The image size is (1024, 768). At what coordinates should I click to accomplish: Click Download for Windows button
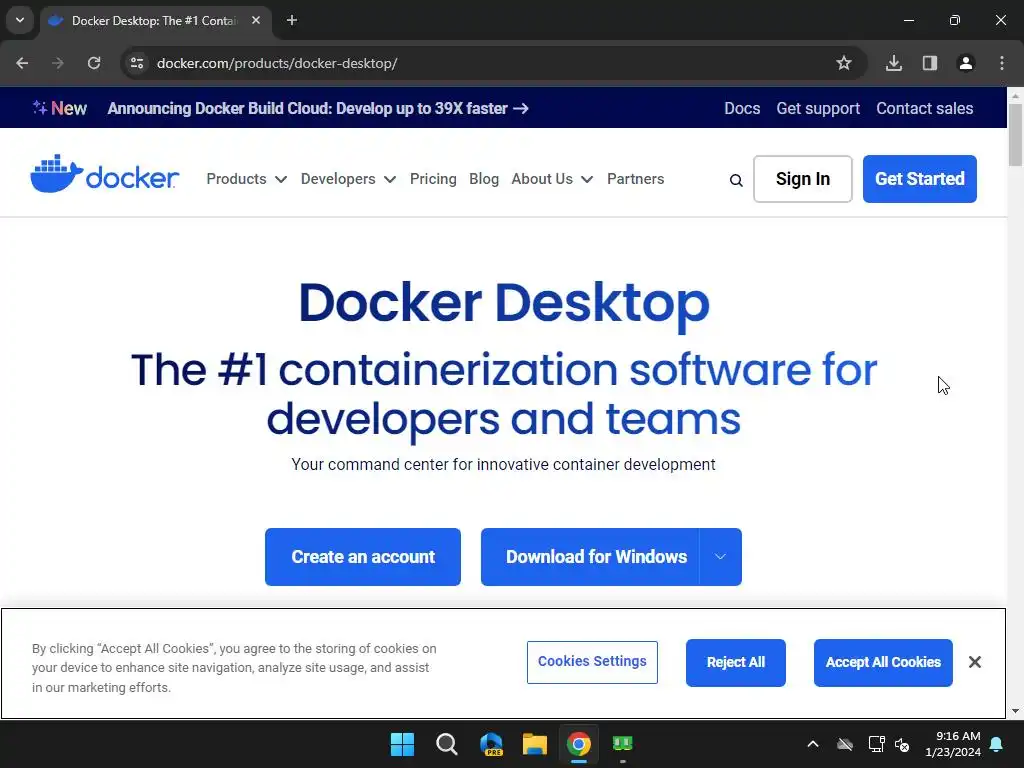[590, 557]
